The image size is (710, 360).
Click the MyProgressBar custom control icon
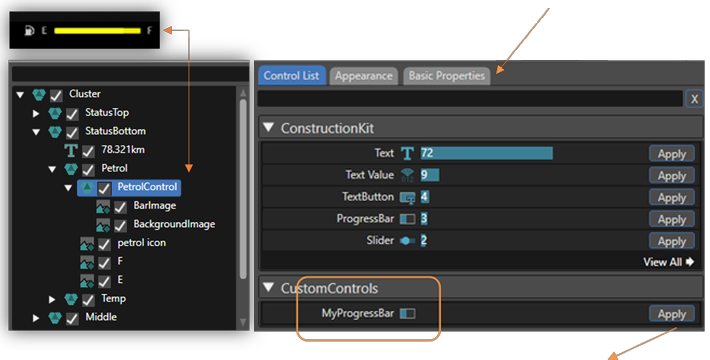(408, 313)
